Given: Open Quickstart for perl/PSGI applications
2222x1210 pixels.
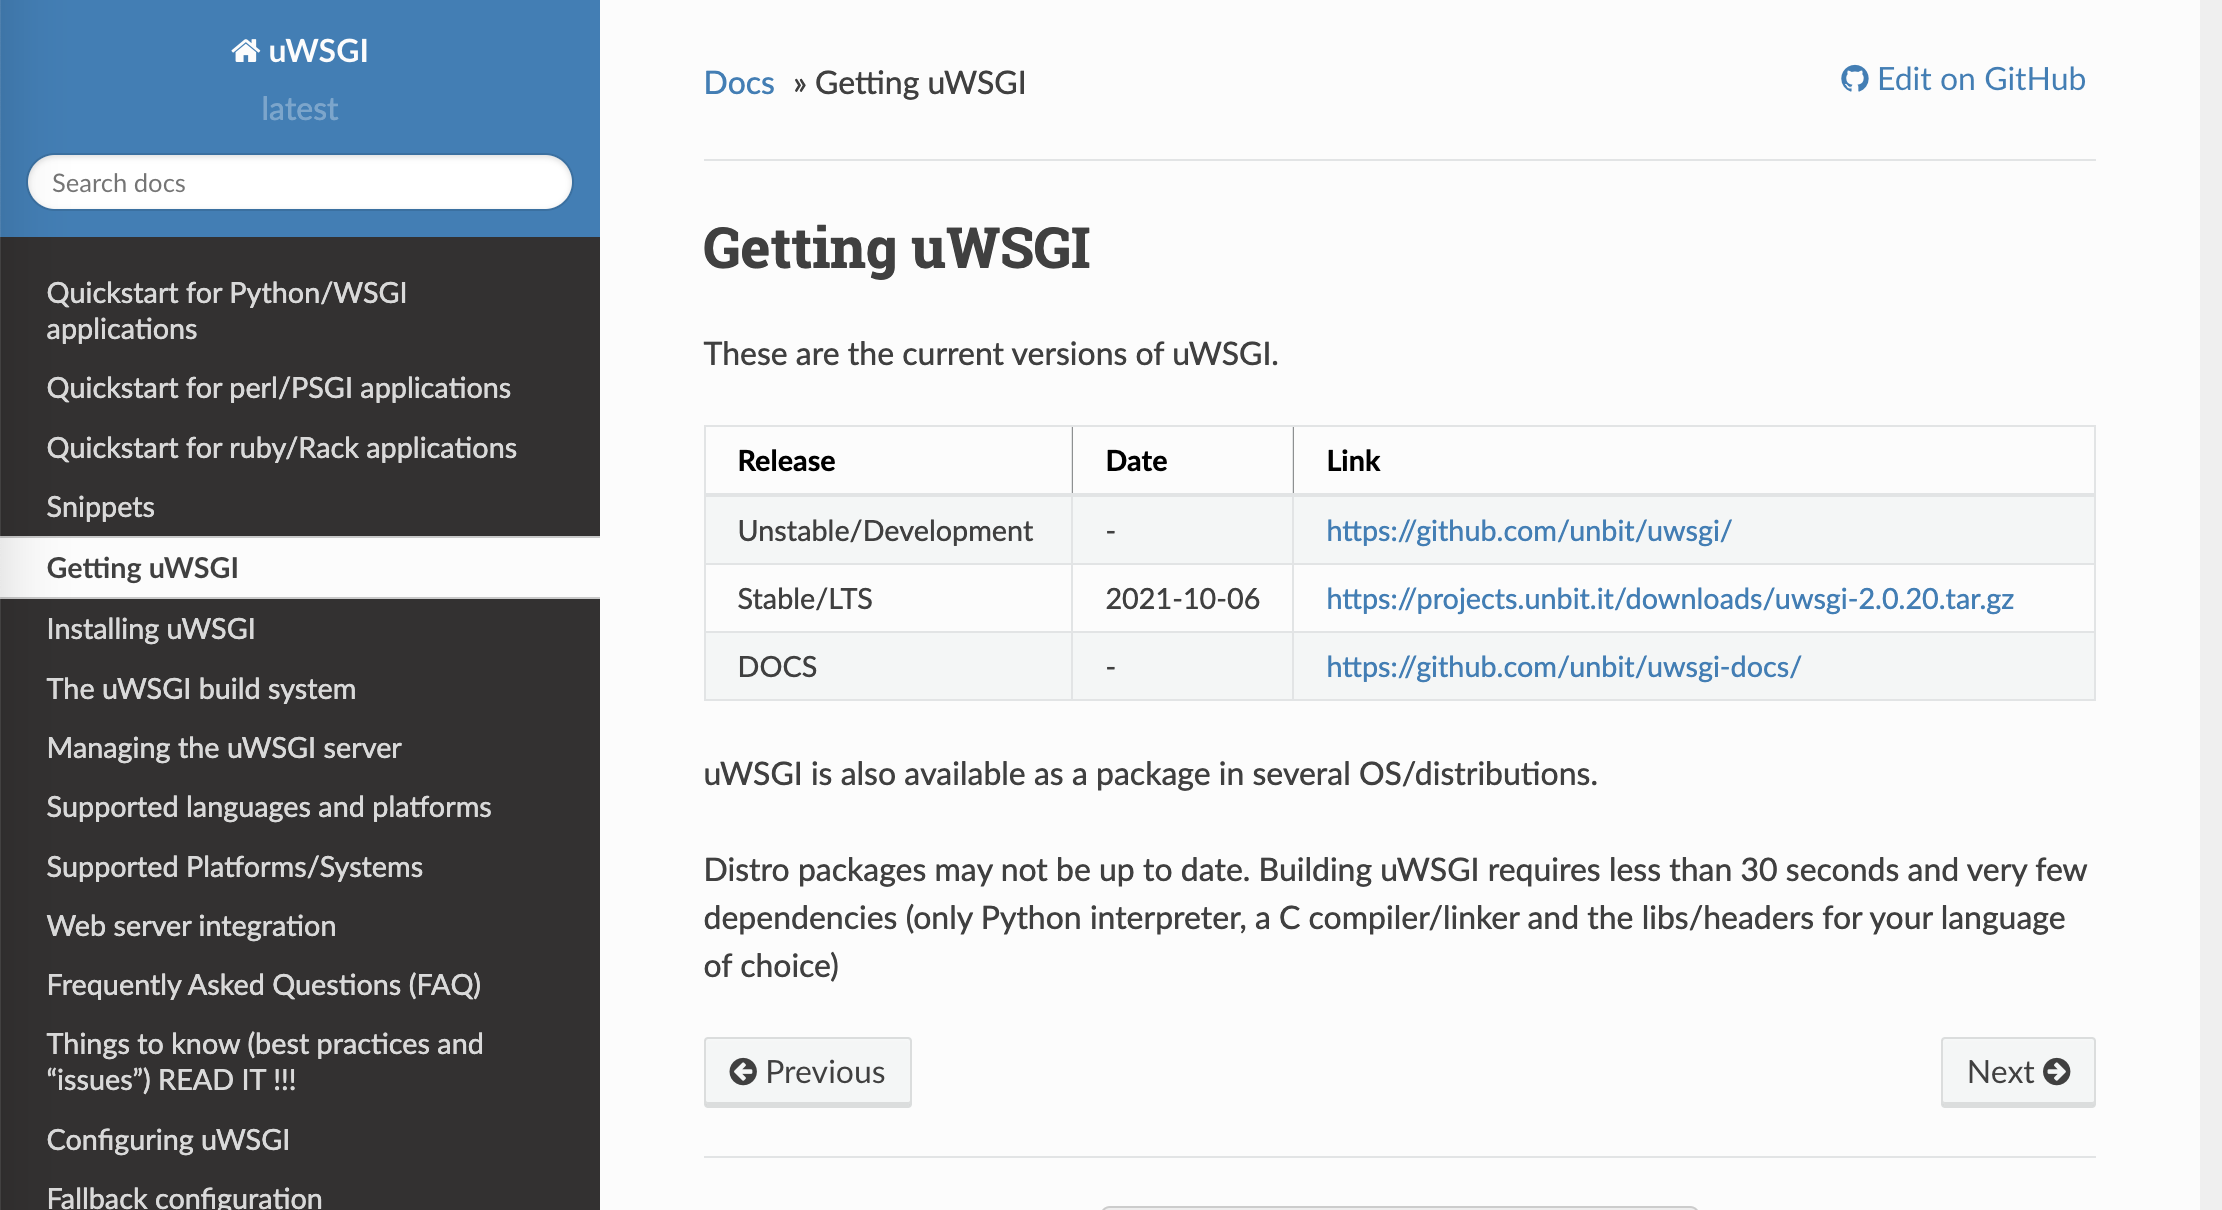Looking at the screenshot, I should [x=280, y=388].
